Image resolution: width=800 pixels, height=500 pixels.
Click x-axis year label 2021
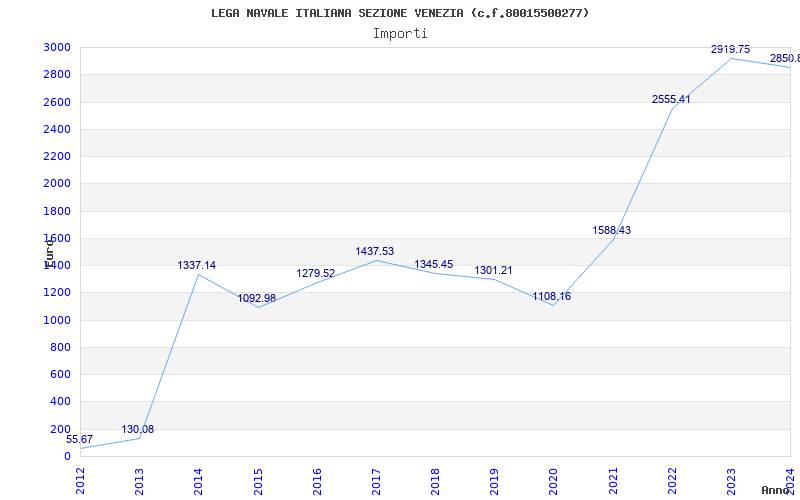pyautogui.click(x=613, y=482)
